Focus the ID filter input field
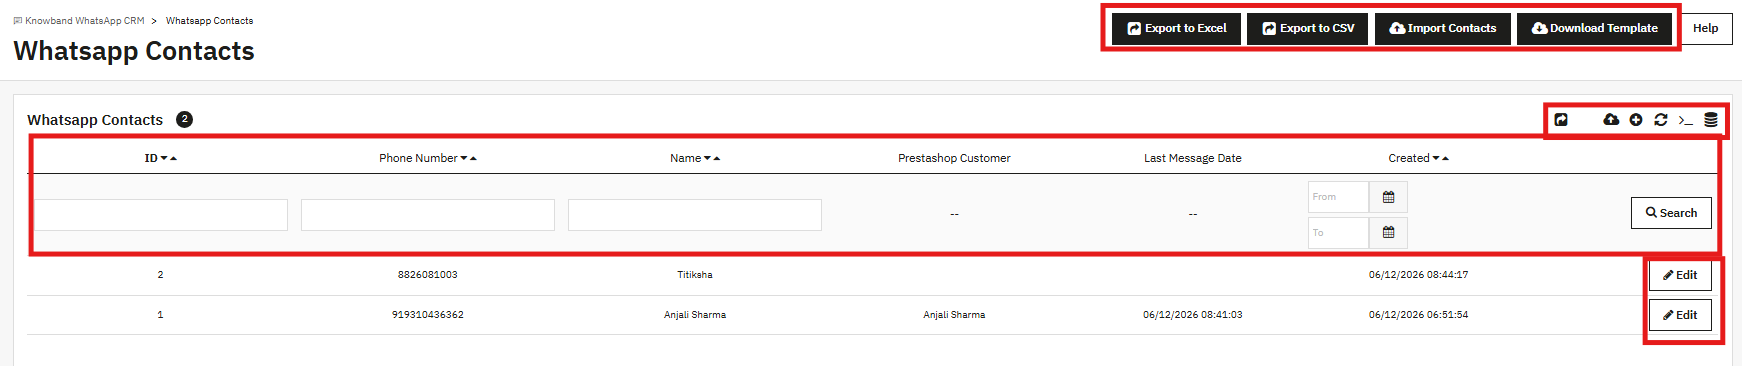This screenshot has width=1742, height=366. (x=161, y=215)
